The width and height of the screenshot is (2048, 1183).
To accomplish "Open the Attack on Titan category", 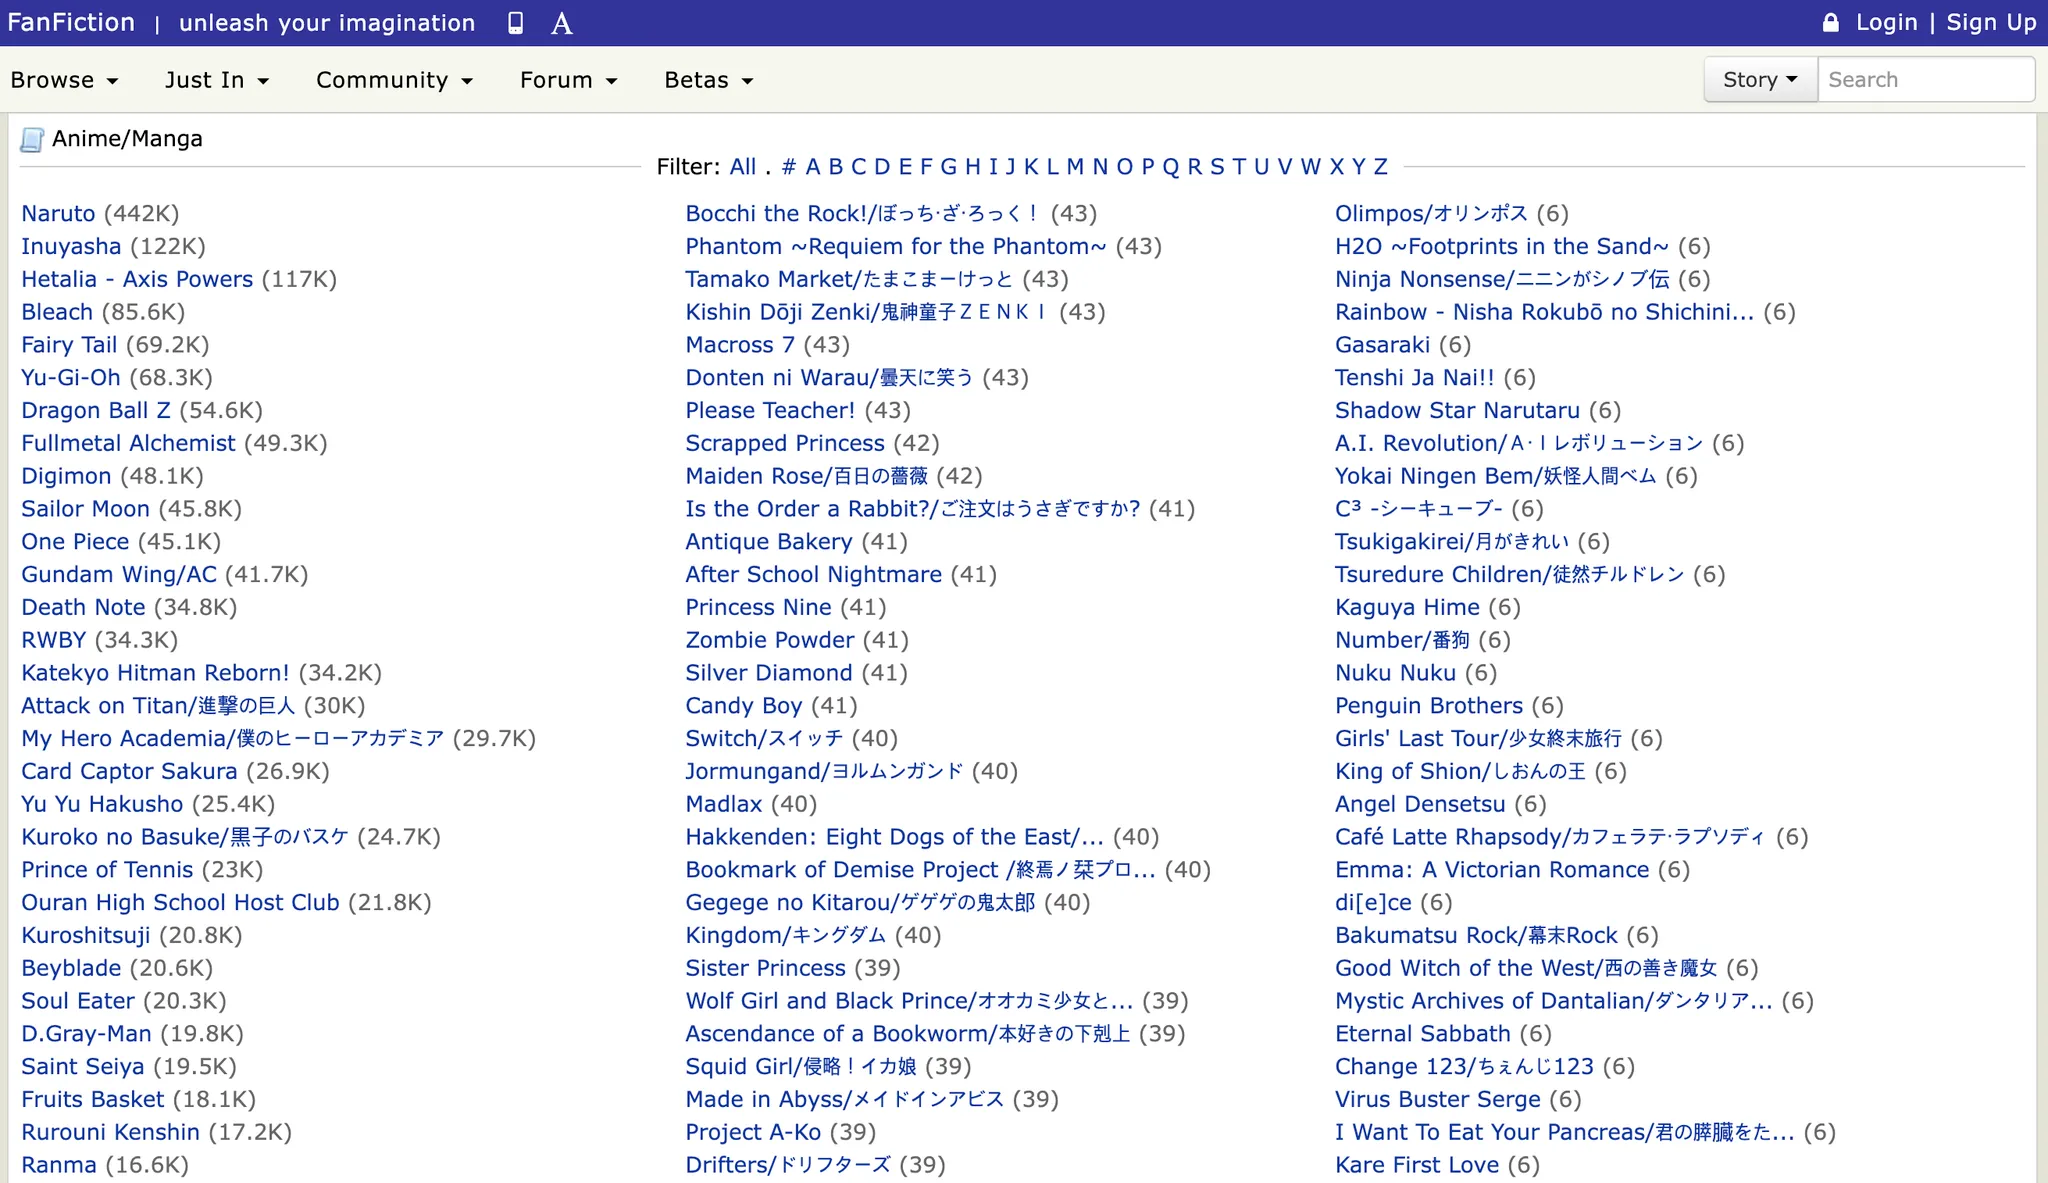I will click(158, 706).
